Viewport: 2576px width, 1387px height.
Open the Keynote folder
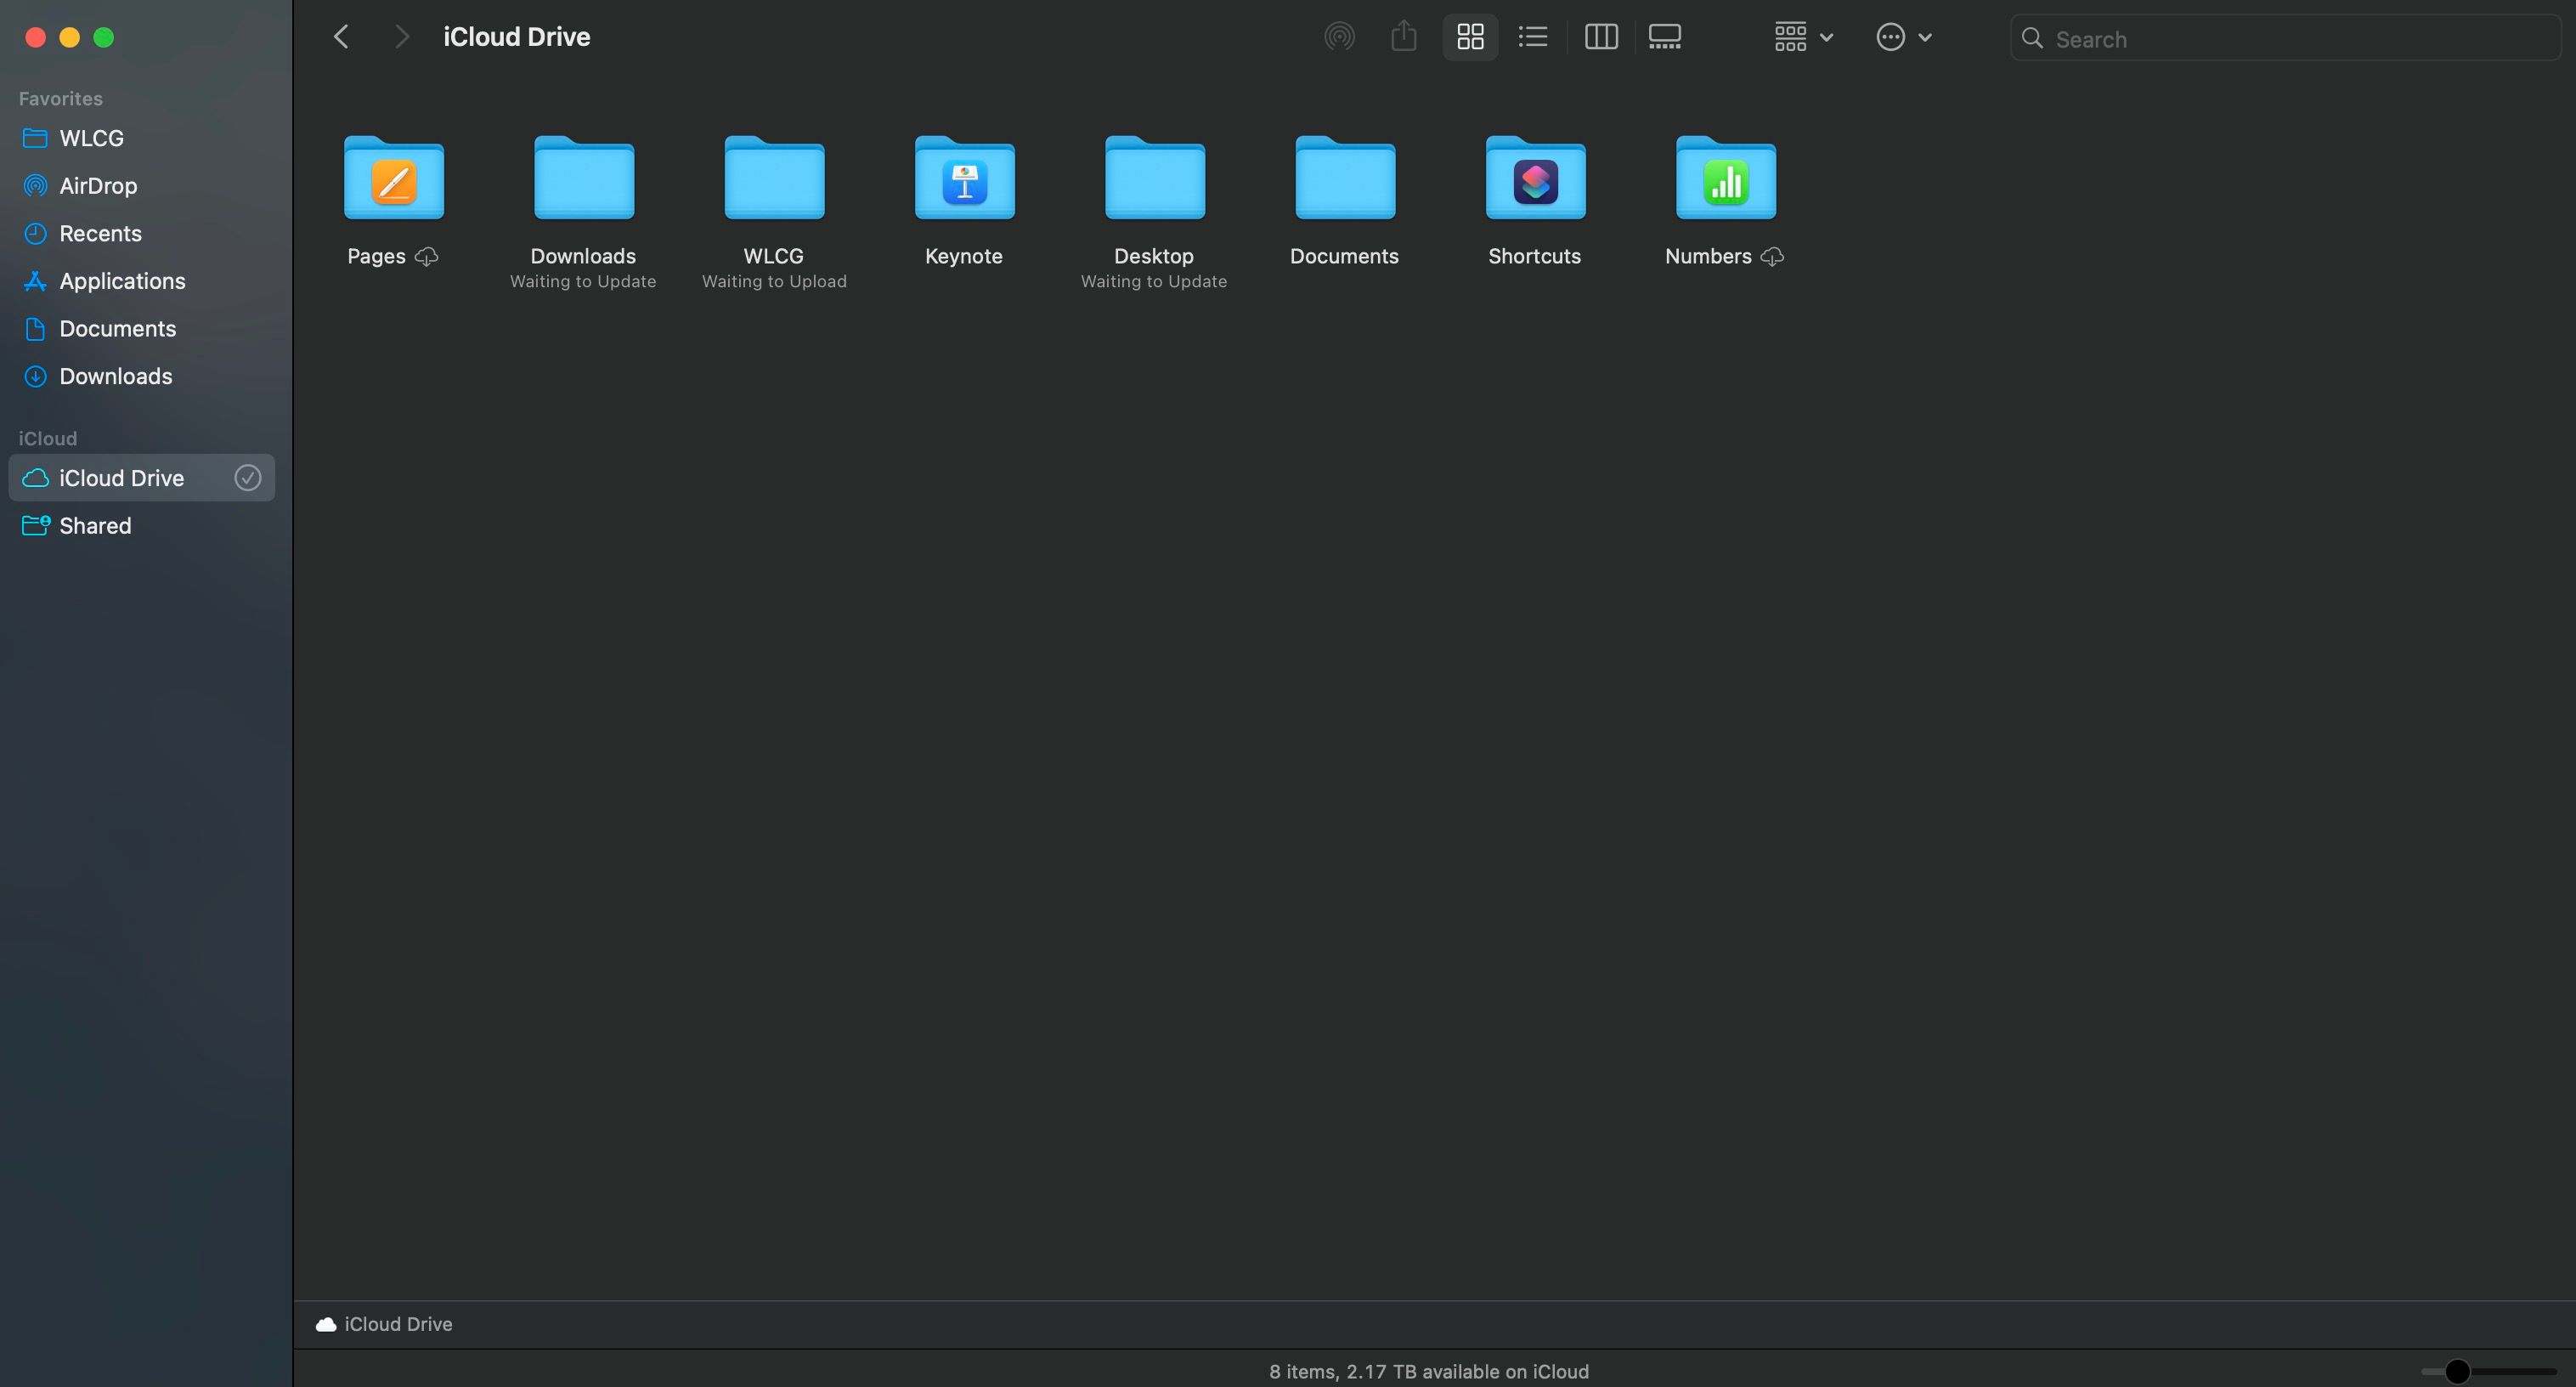(x=964, y=180)
